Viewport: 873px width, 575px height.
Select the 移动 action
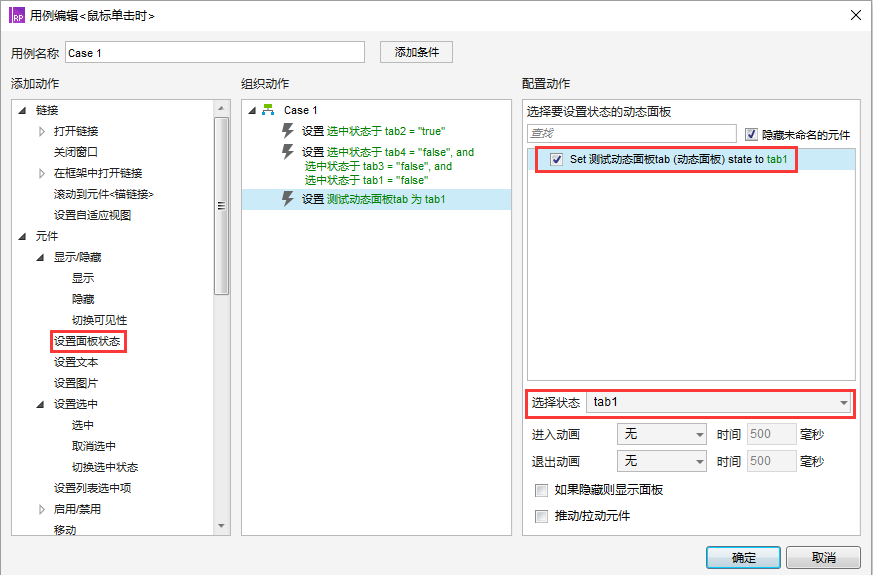click(x=65, y=530)
